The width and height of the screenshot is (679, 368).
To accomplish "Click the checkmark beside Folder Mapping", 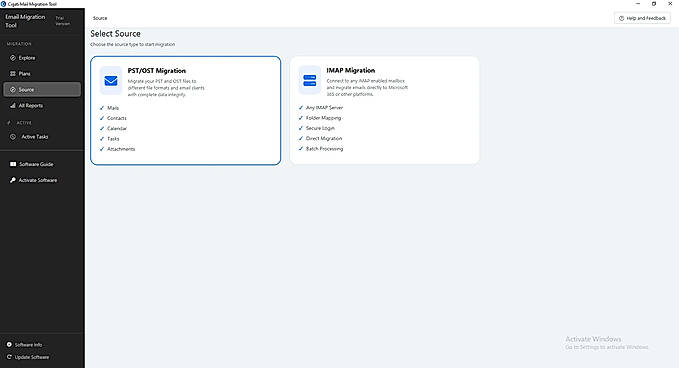I will click(301, 118).
